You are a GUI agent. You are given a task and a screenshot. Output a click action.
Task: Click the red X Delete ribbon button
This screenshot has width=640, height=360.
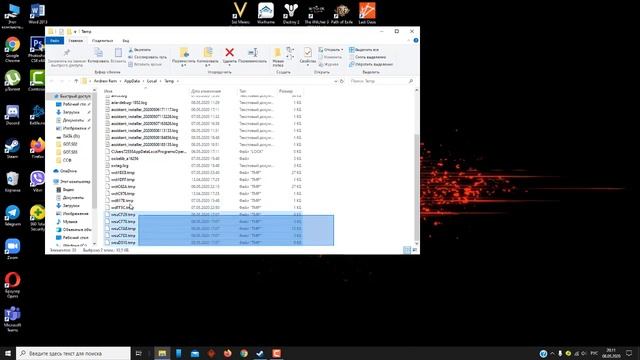point(229,52)
